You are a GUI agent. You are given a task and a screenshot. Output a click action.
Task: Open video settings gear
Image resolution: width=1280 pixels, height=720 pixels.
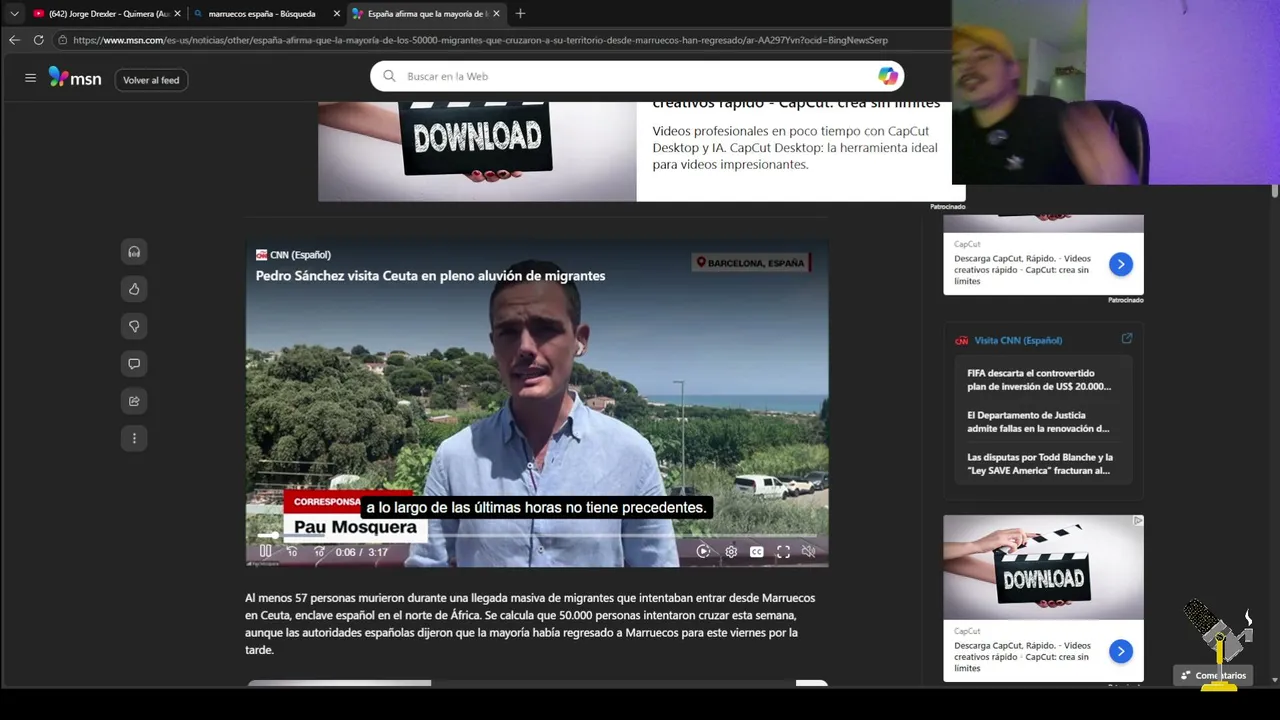pos(731,551)
